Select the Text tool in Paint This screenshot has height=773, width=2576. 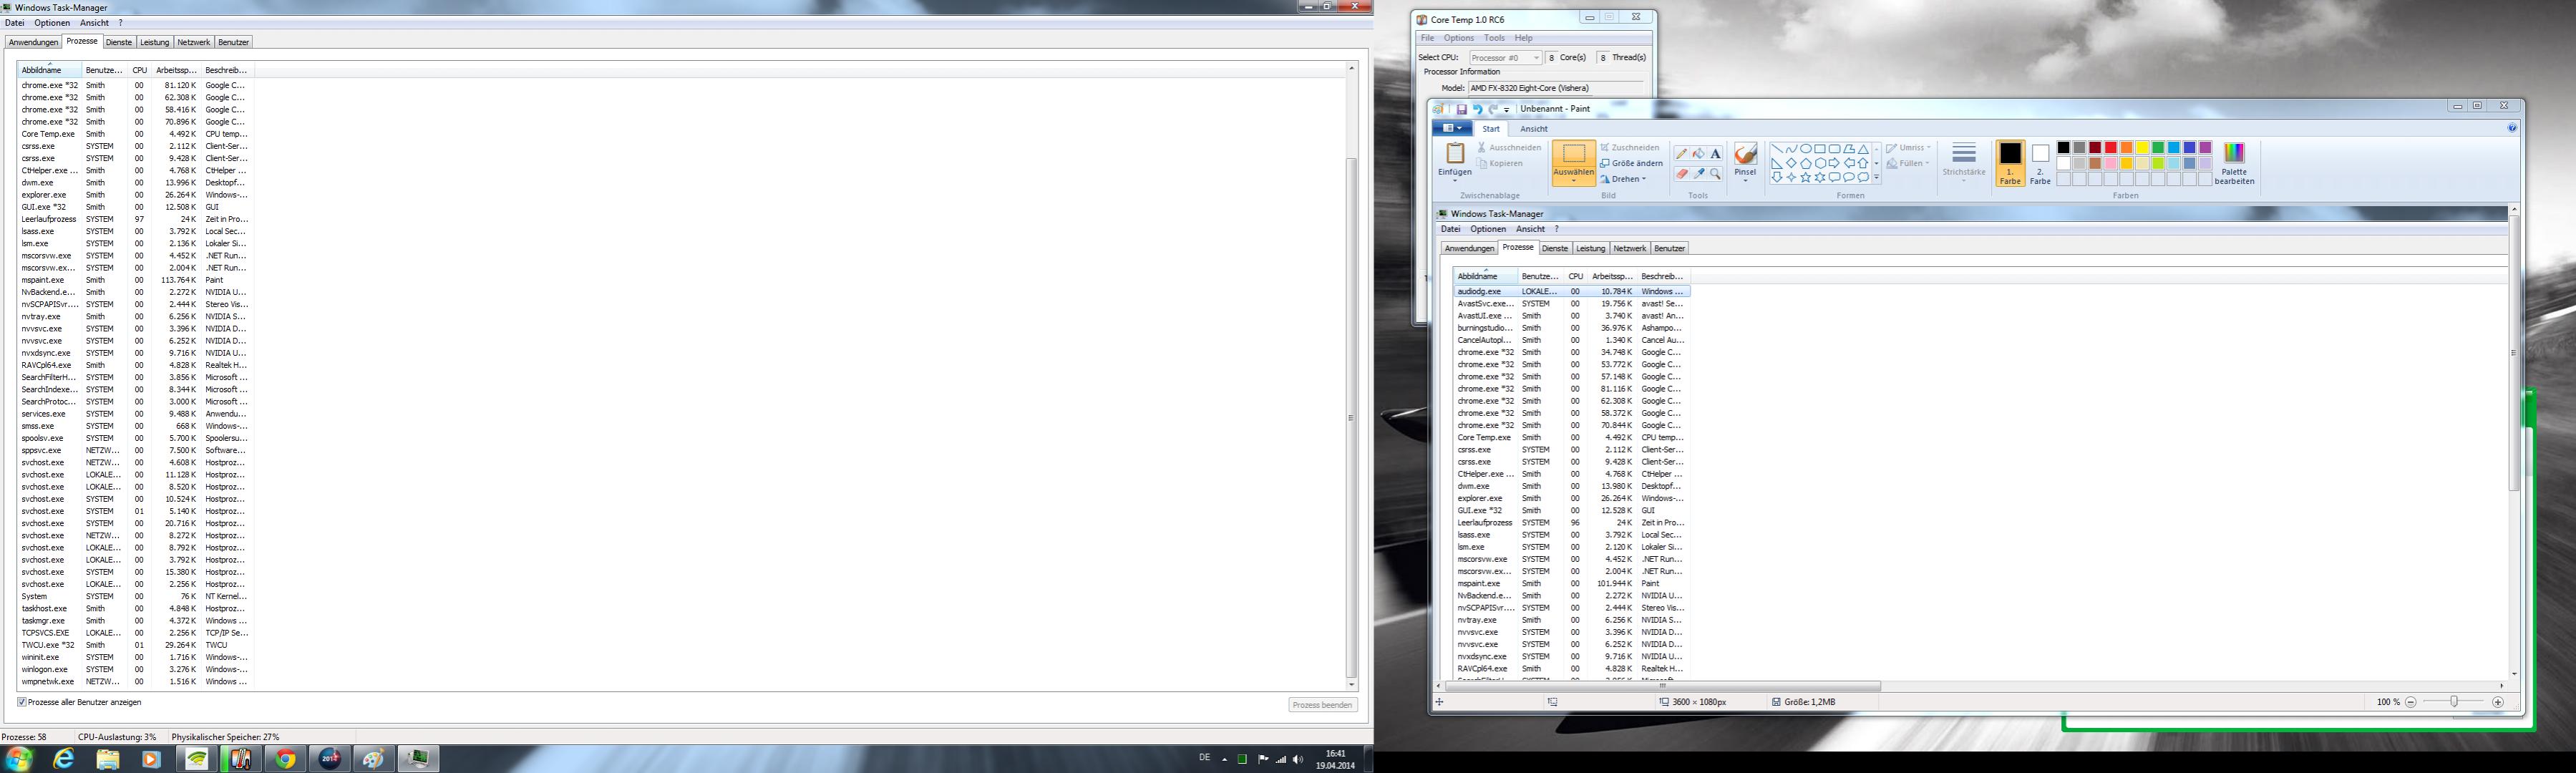click(x=1716, y=154)
